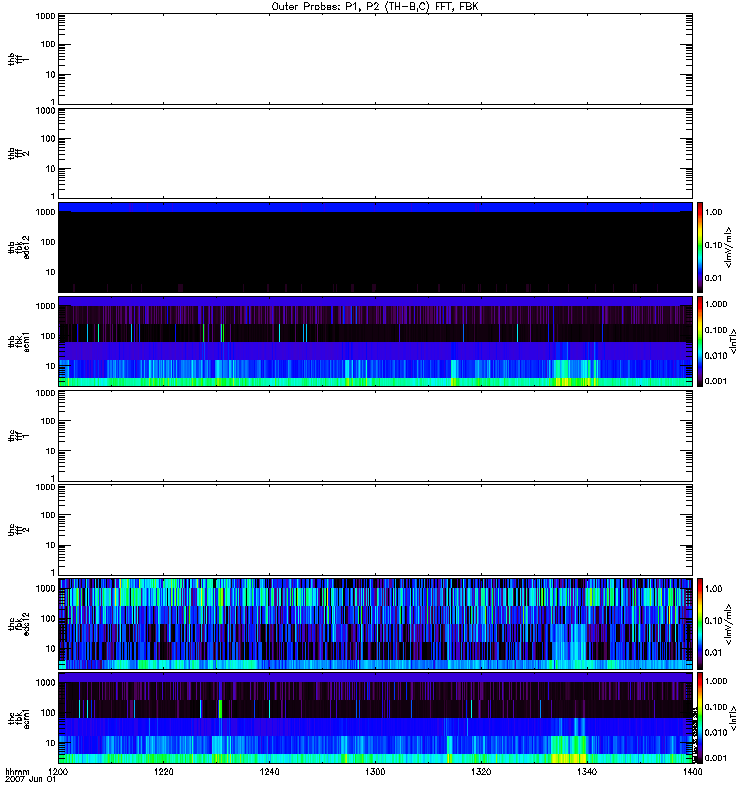The width and height of the screenshot is (750, 800).
Task: Click the 1 tick label on thc fff 1 axis
Action: [53, 479]
